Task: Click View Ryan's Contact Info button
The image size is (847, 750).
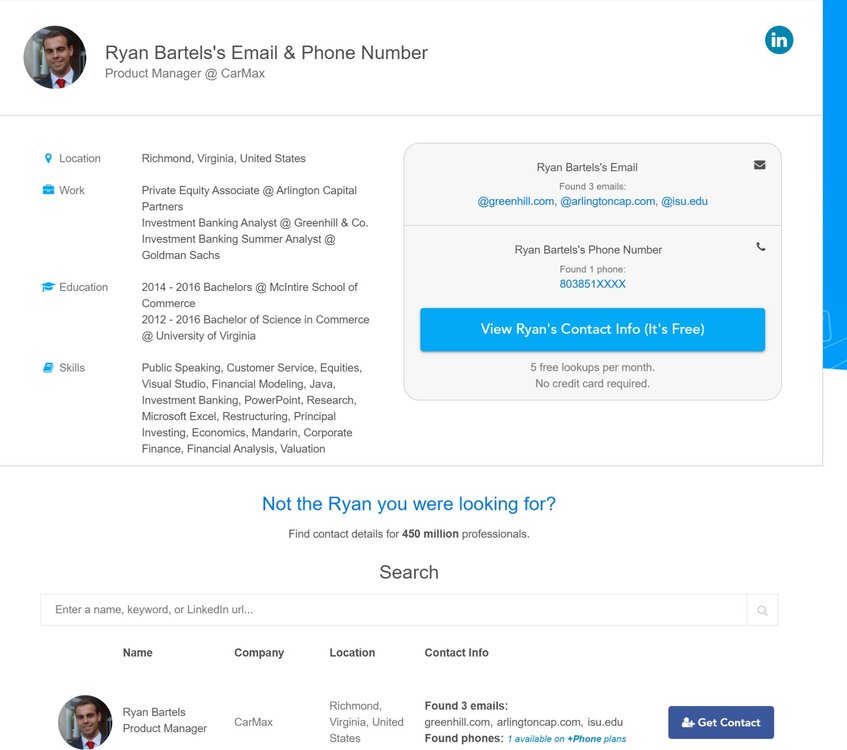Action: pyautogui.click(x=592, y=329)
